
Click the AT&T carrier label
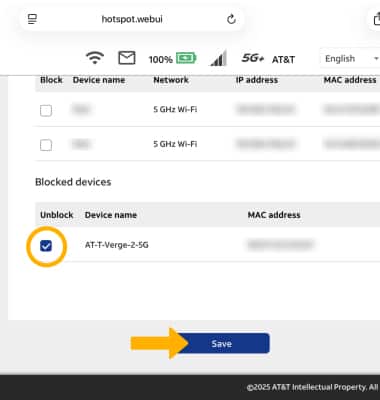point(283,60)
